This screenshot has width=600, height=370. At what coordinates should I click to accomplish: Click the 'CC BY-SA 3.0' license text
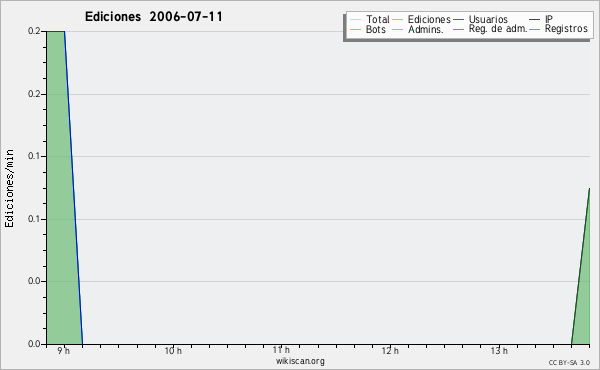(x=569, y=363)
